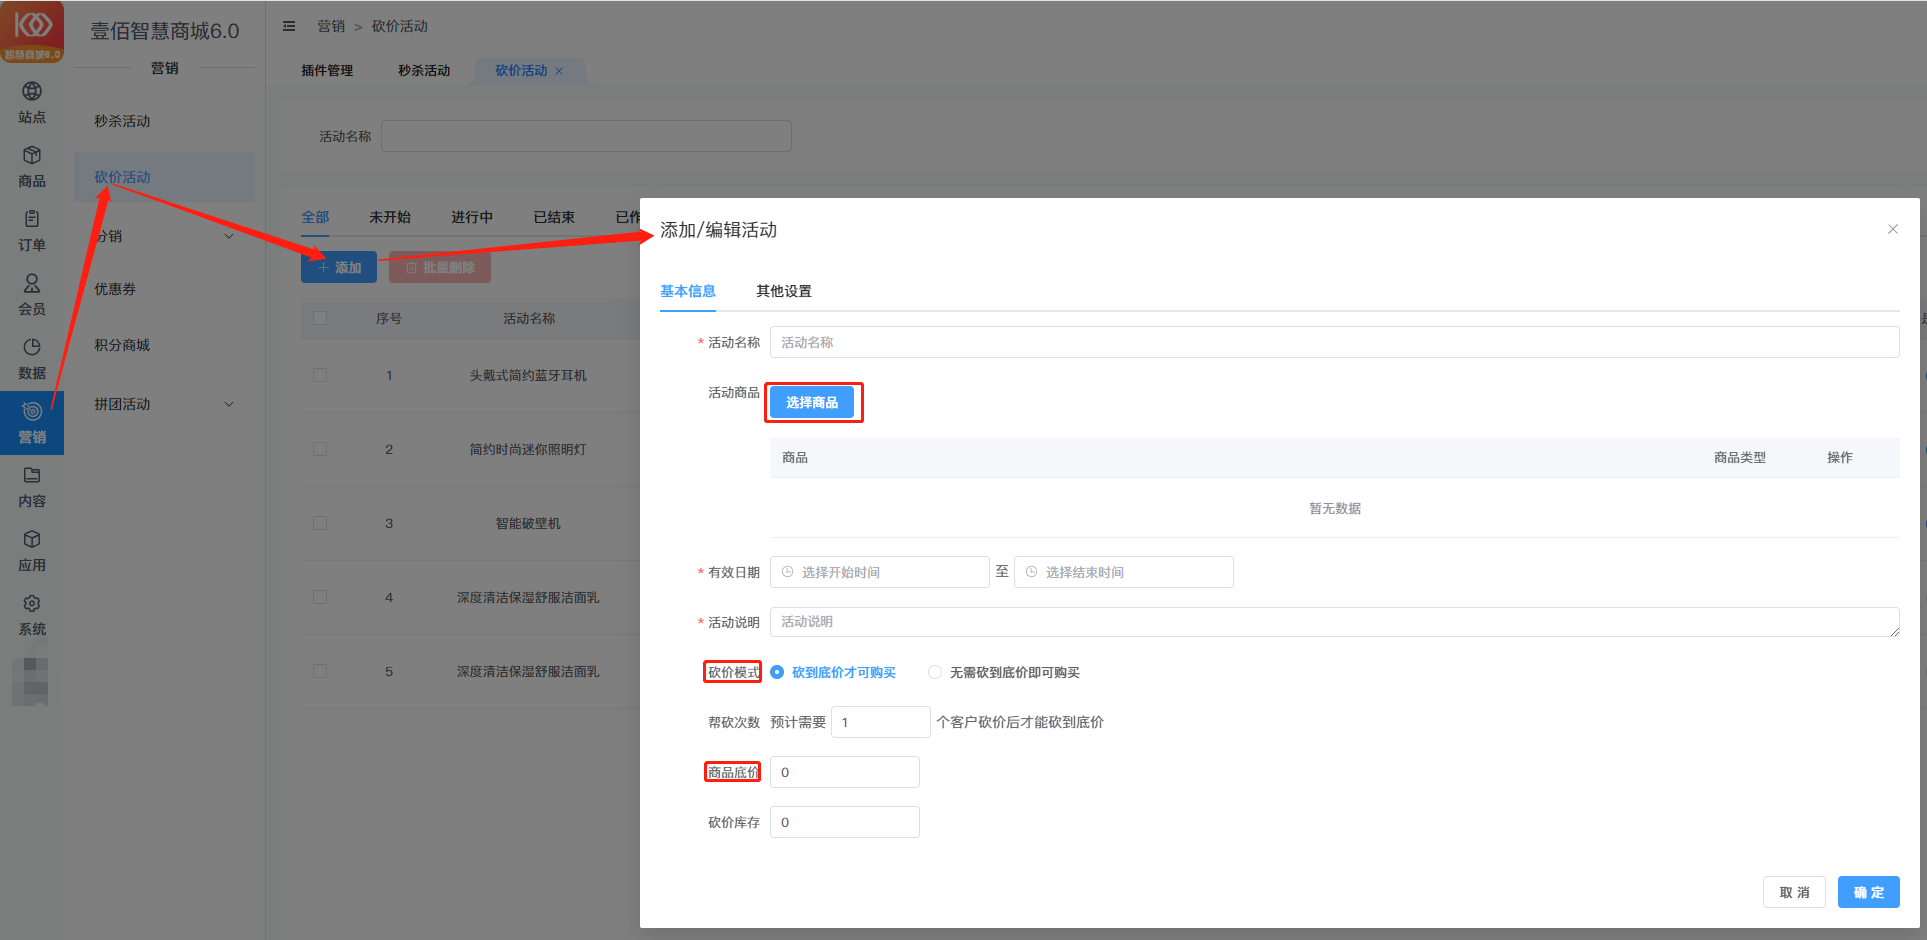Viewport: 1927px width, 940px height.
Task: Check the checkbox in row number 5
Action: coord(320,671)
